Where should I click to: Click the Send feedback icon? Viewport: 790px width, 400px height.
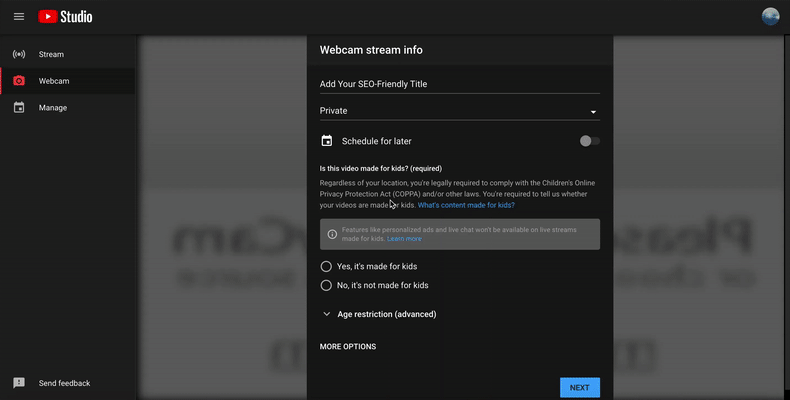pyautogui.click(x=18, y=383)
